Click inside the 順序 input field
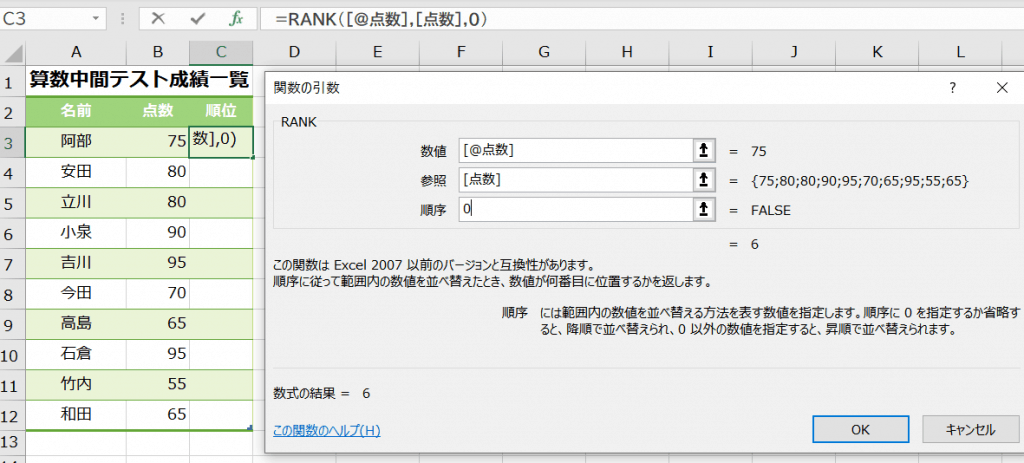 (x=575, y=210)
